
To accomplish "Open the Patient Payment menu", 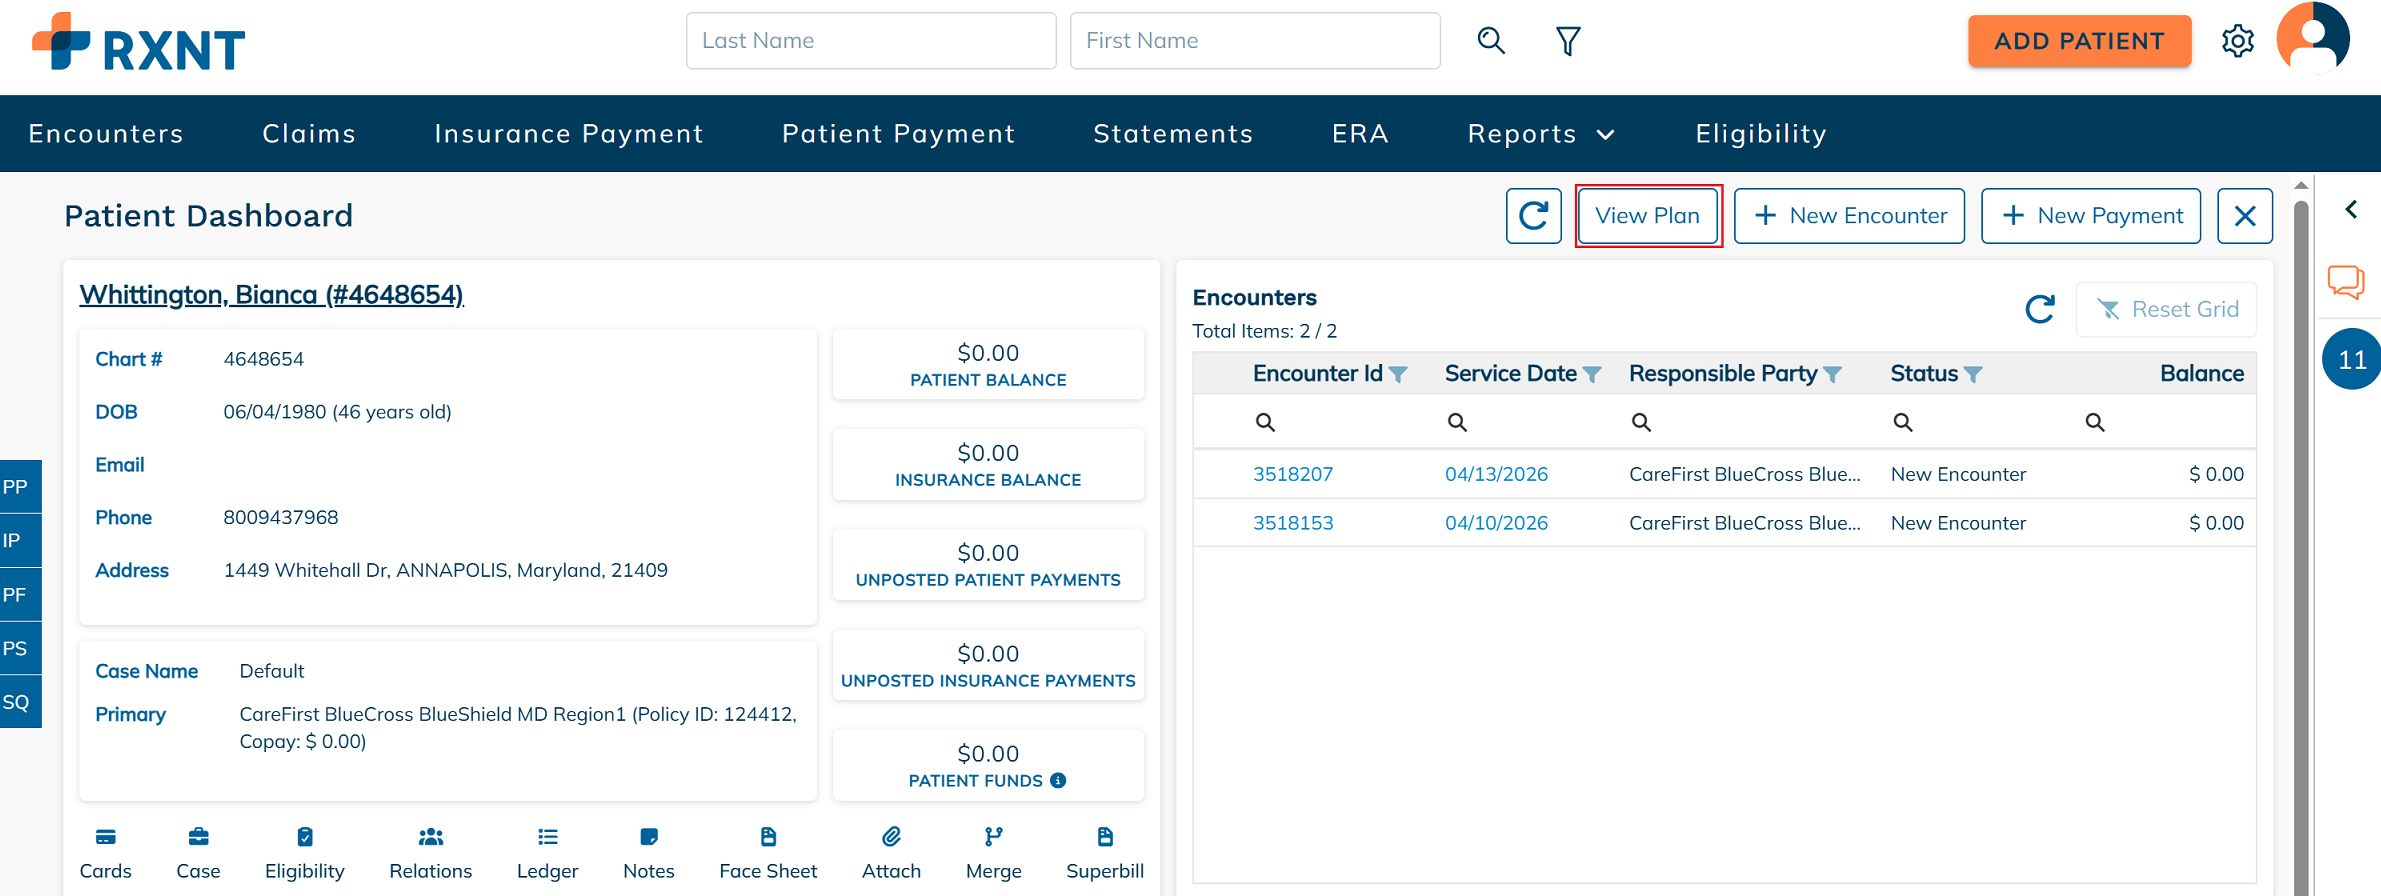I will [899, 134].
